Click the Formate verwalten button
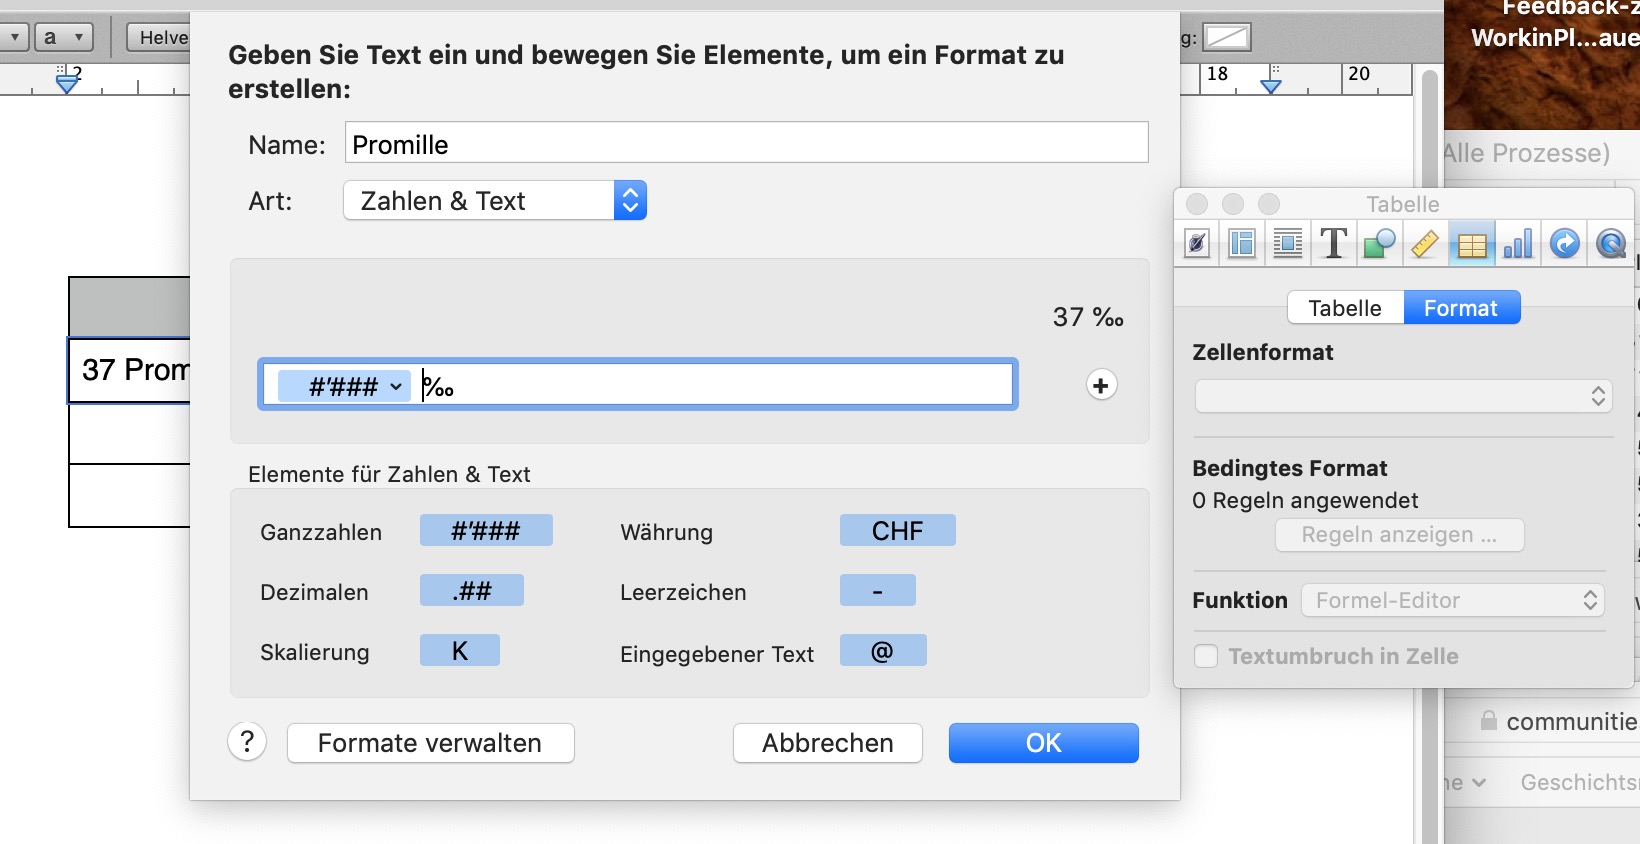 click(430, 743)
